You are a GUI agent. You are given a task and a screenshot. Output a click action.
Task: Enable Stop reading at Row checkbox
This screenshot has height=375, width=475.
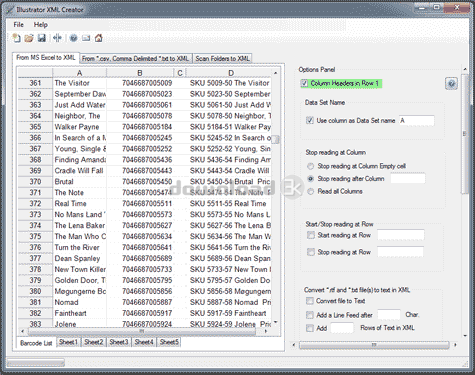pyautogui.click(x=311, y=252)
